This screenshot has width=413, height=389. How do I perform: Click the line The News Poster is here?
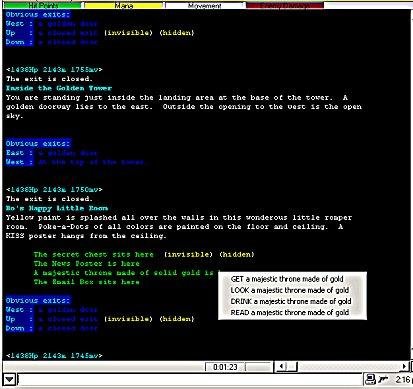click(x=86, y=264)
